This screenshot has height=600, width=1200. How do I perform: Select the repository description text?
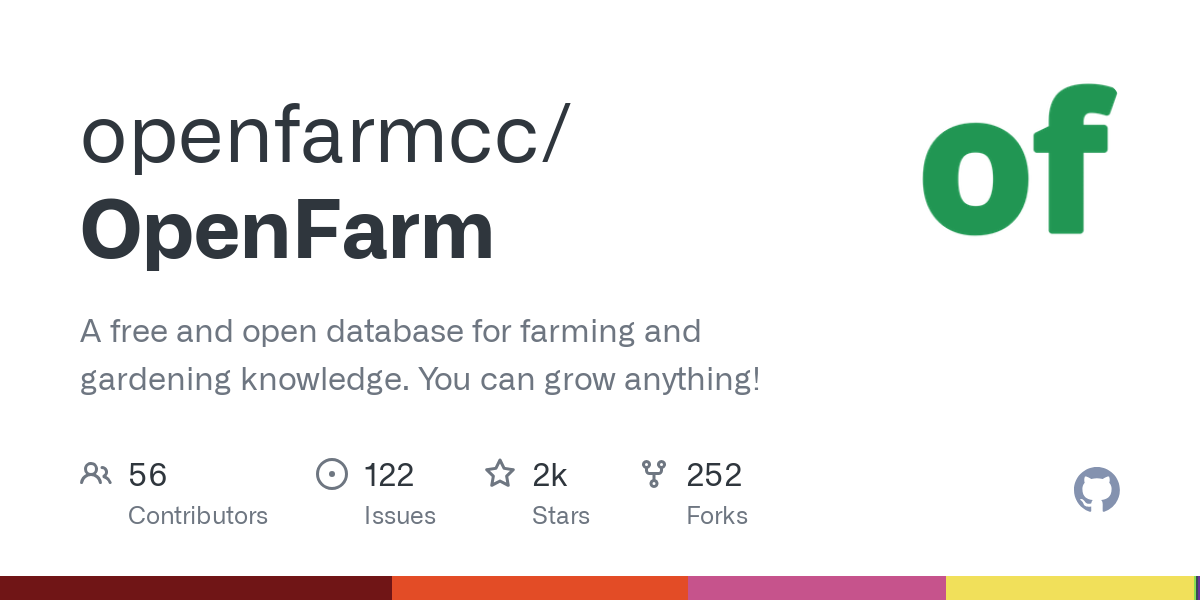(x=420, y=355)
